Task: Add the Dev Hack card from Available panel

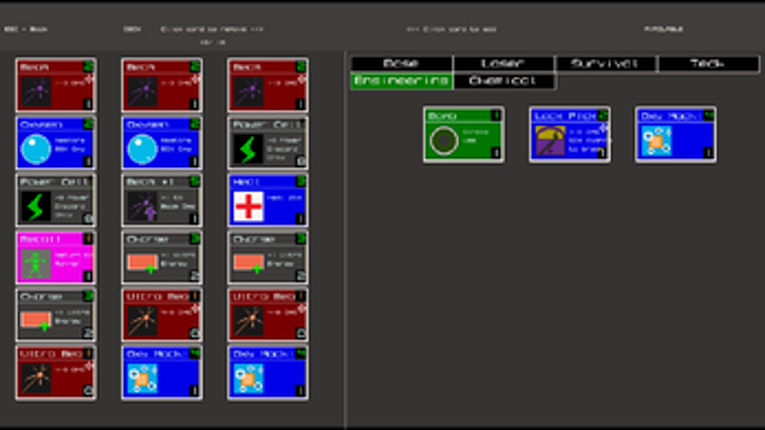Action: [676, 135]
